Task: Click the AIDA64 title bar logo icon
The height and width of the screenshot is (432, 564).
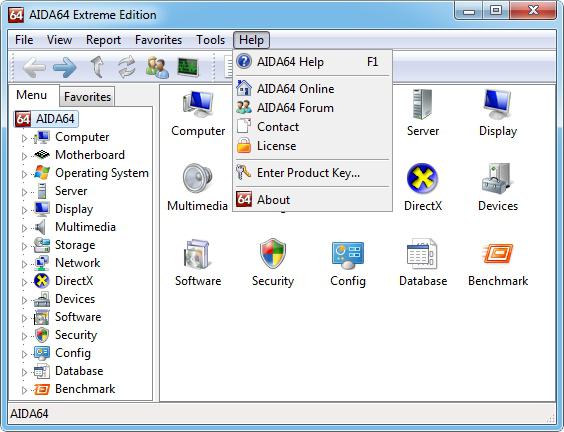Action: coord(16,15)
